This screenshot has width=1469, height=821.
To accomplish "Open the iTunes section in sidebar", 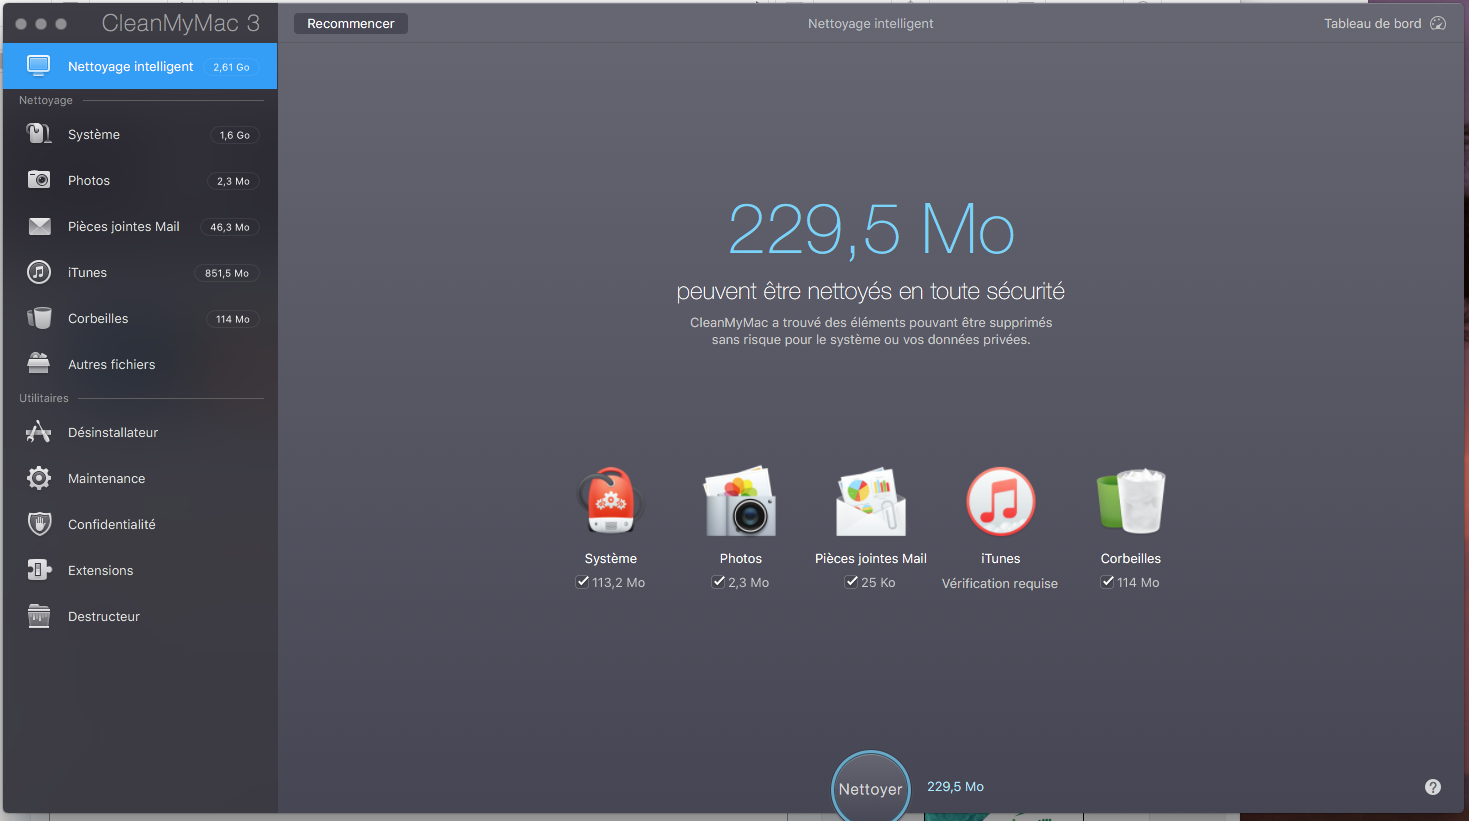I will [140, 272].
